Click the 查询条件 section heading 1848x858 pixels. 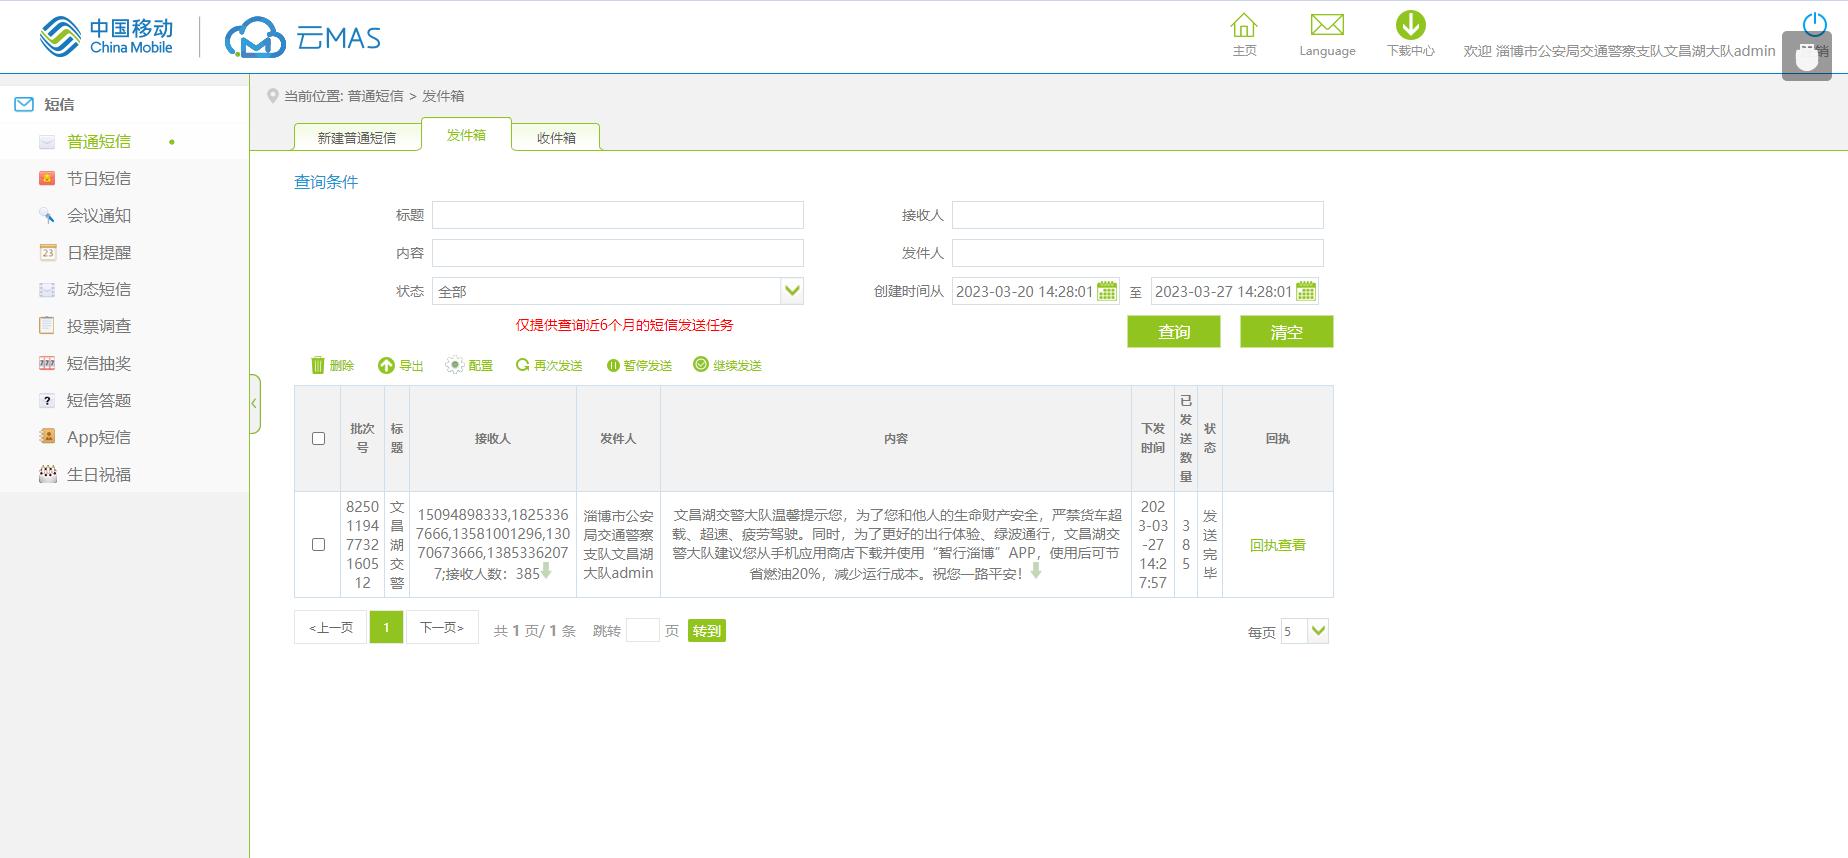click(x=326, y=182)
